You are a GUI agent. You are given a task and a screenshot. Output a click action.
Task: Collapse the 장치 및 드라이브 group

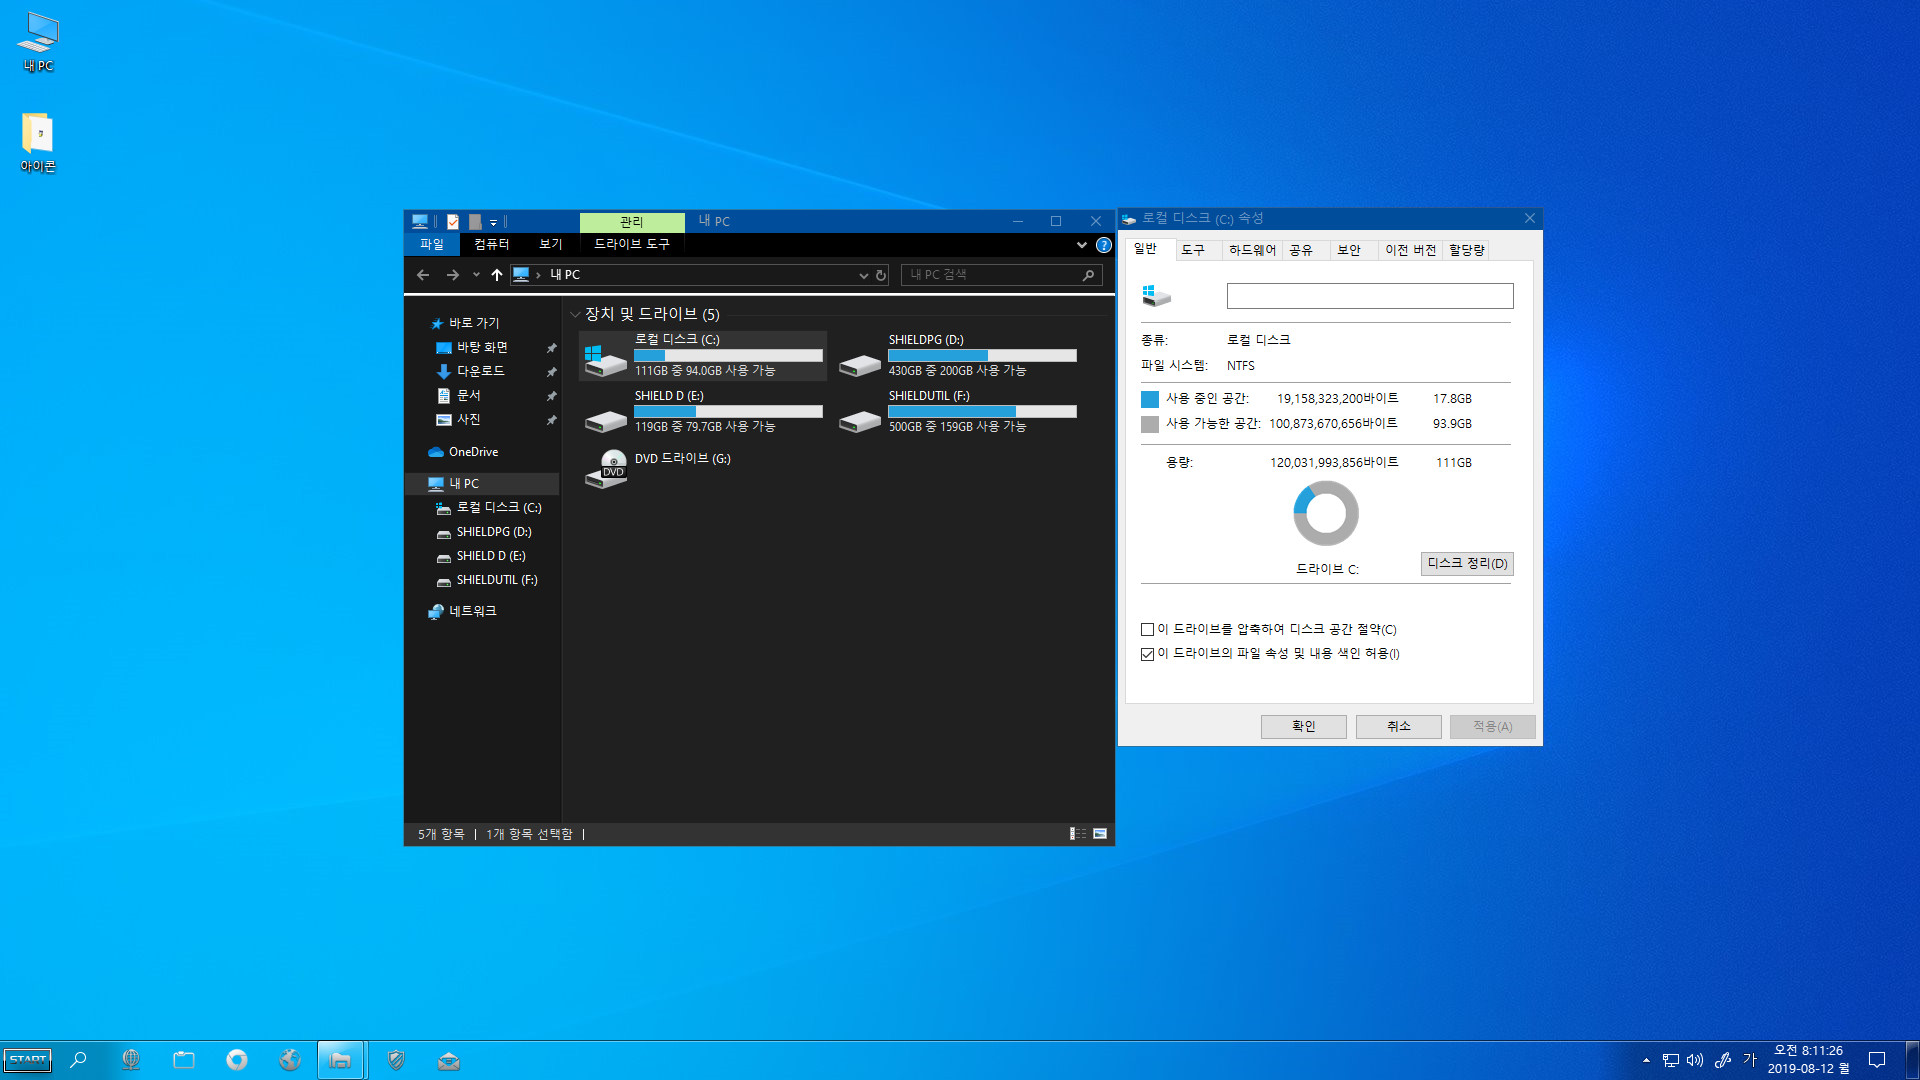click(x=575, y=314)
